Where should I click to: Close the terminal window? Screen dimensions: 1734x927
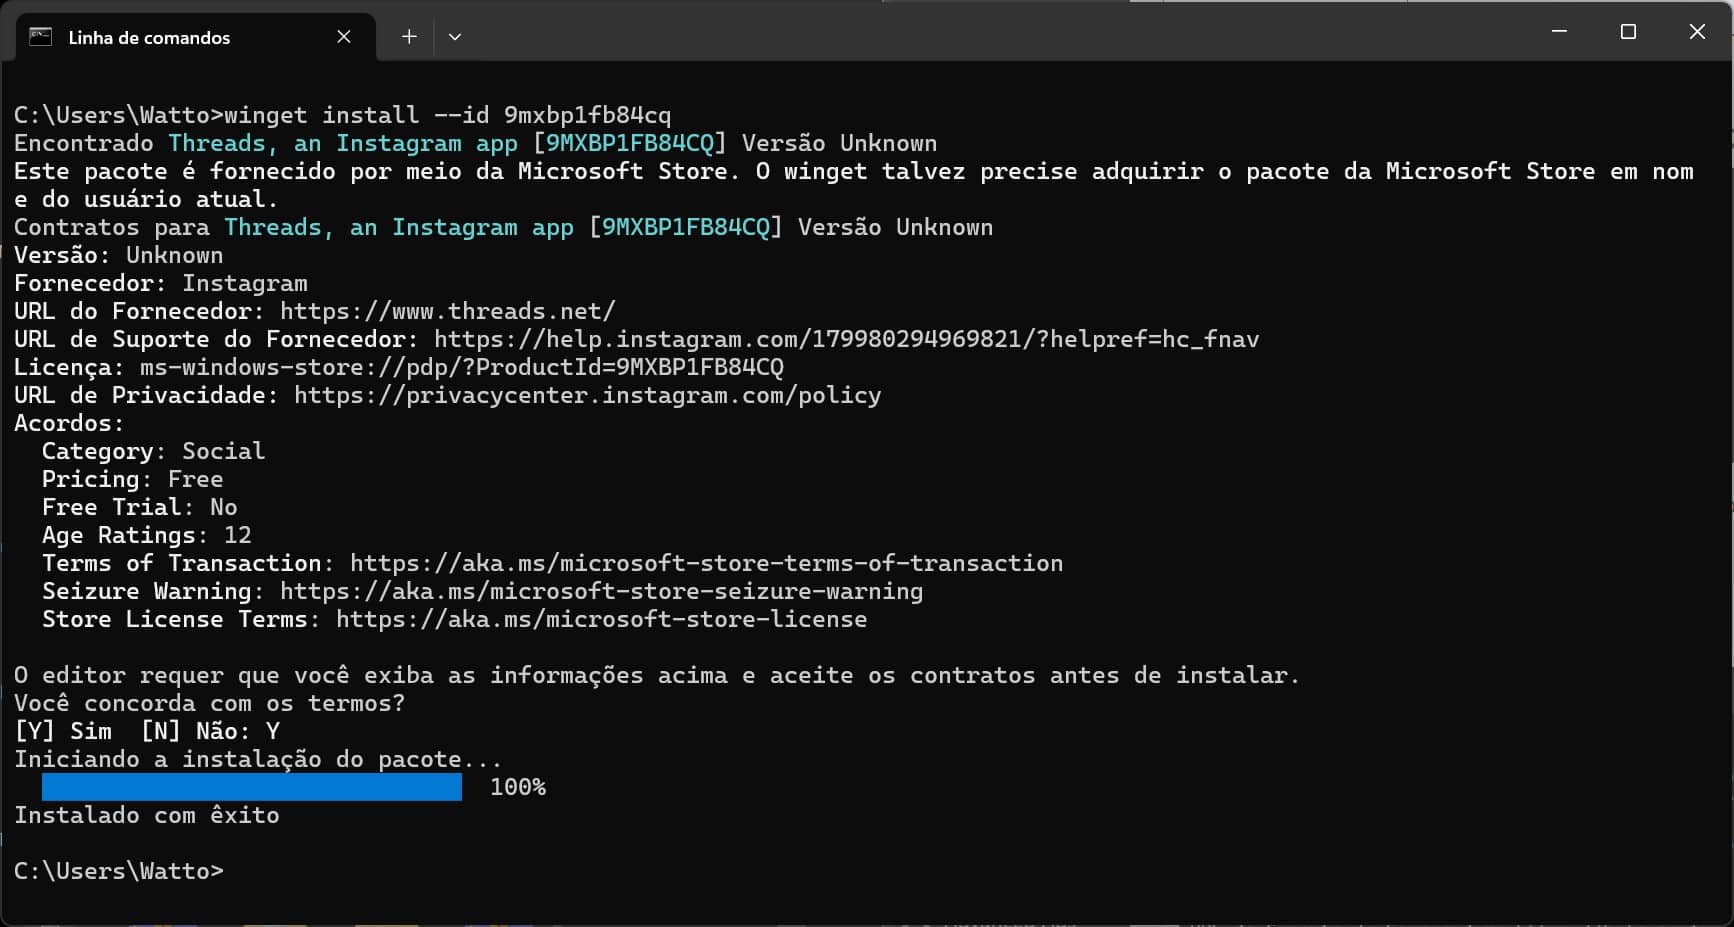(x=1697, y=32)
